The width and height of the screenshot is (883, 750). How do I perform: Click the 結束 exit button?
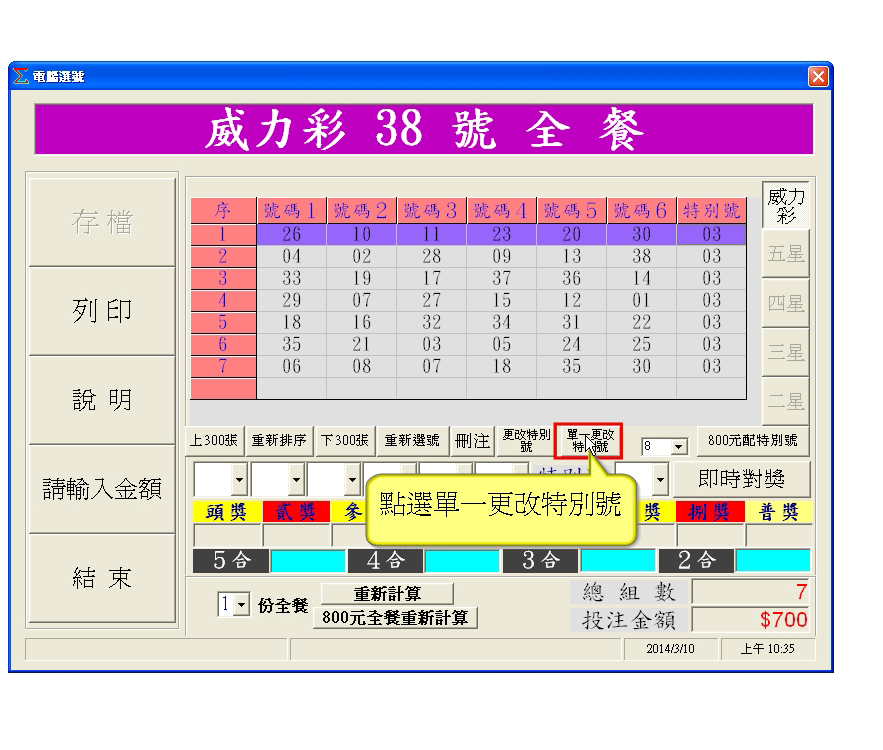tap(102, 578)
